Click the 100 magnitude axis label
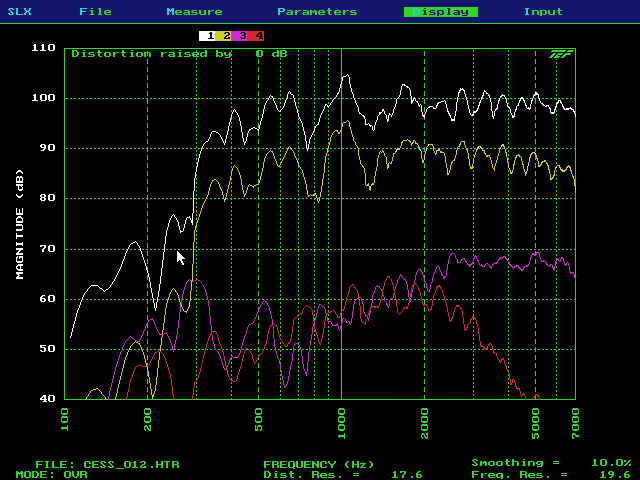640x480 pixels. click(x=44, y=98)
